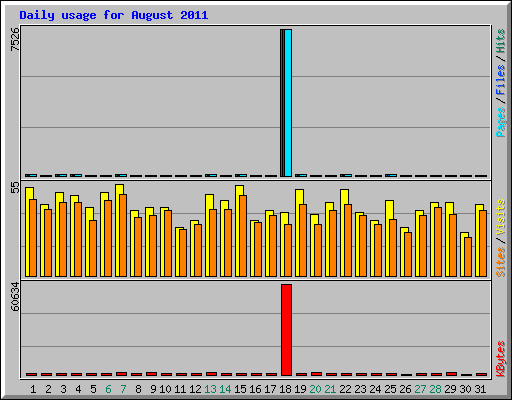Image resolution: width=512 pixels, height=400 pixels.
Task: Click the 'KBytes' legend label
Action: (x=501, y=359)
